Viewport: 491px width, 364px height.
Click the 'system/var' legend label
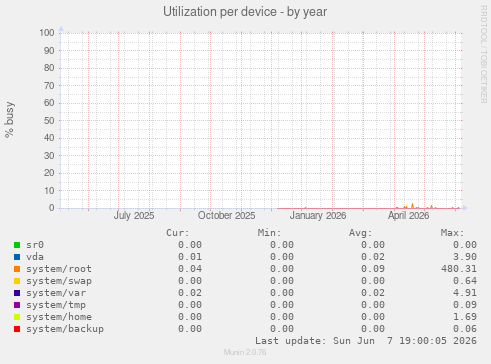[x=56, y=293]
